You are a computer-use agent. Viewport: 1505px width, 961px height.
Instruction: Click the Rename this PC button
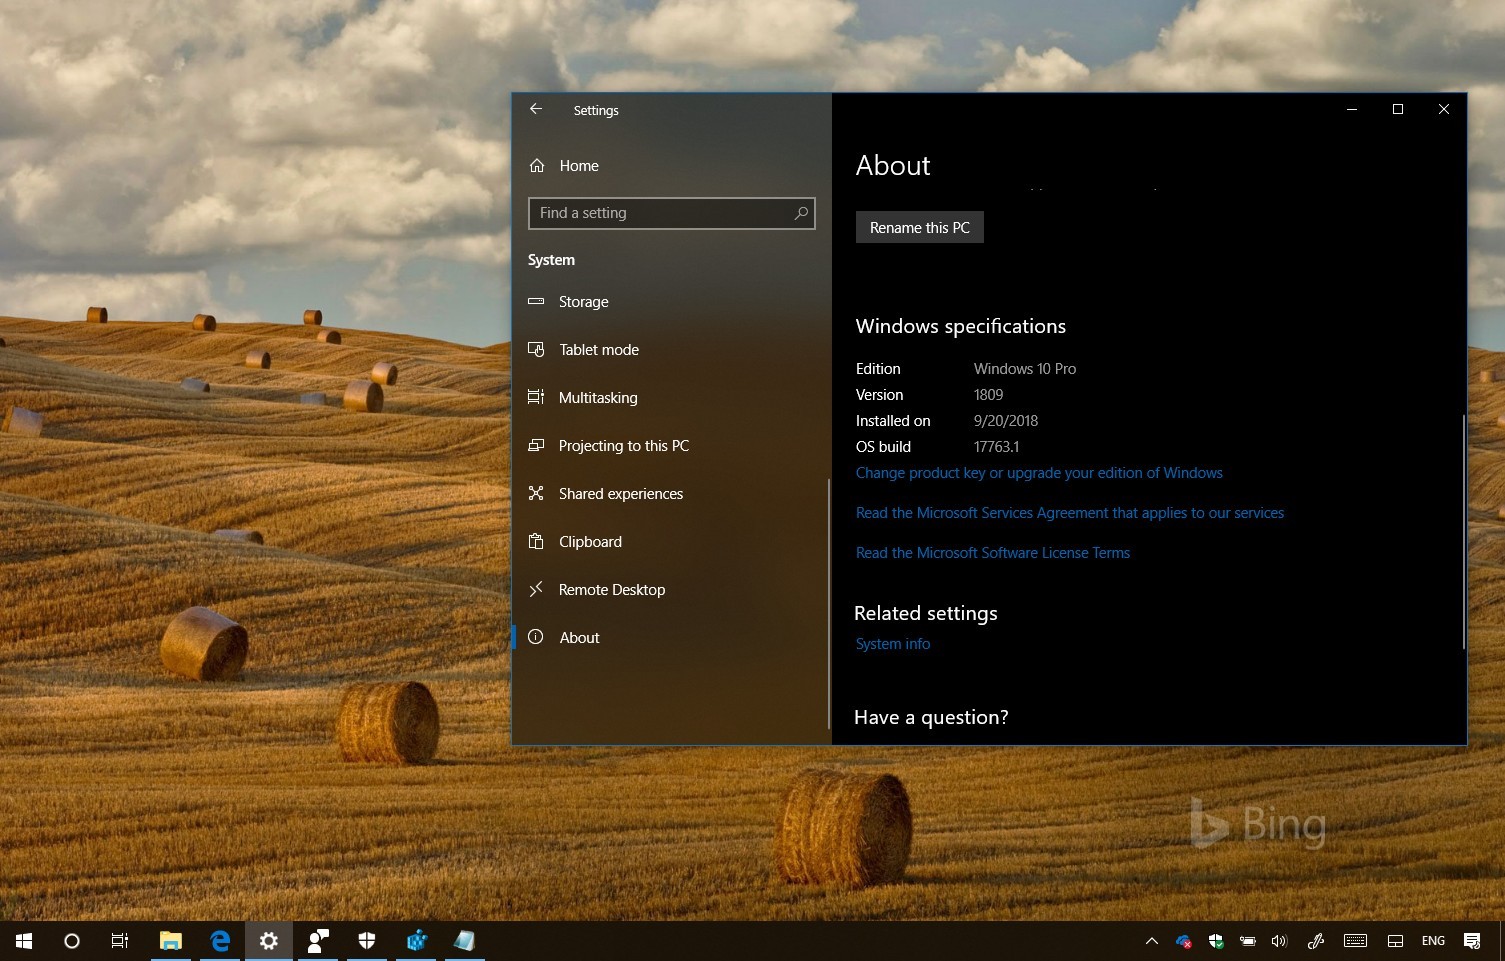919,227
